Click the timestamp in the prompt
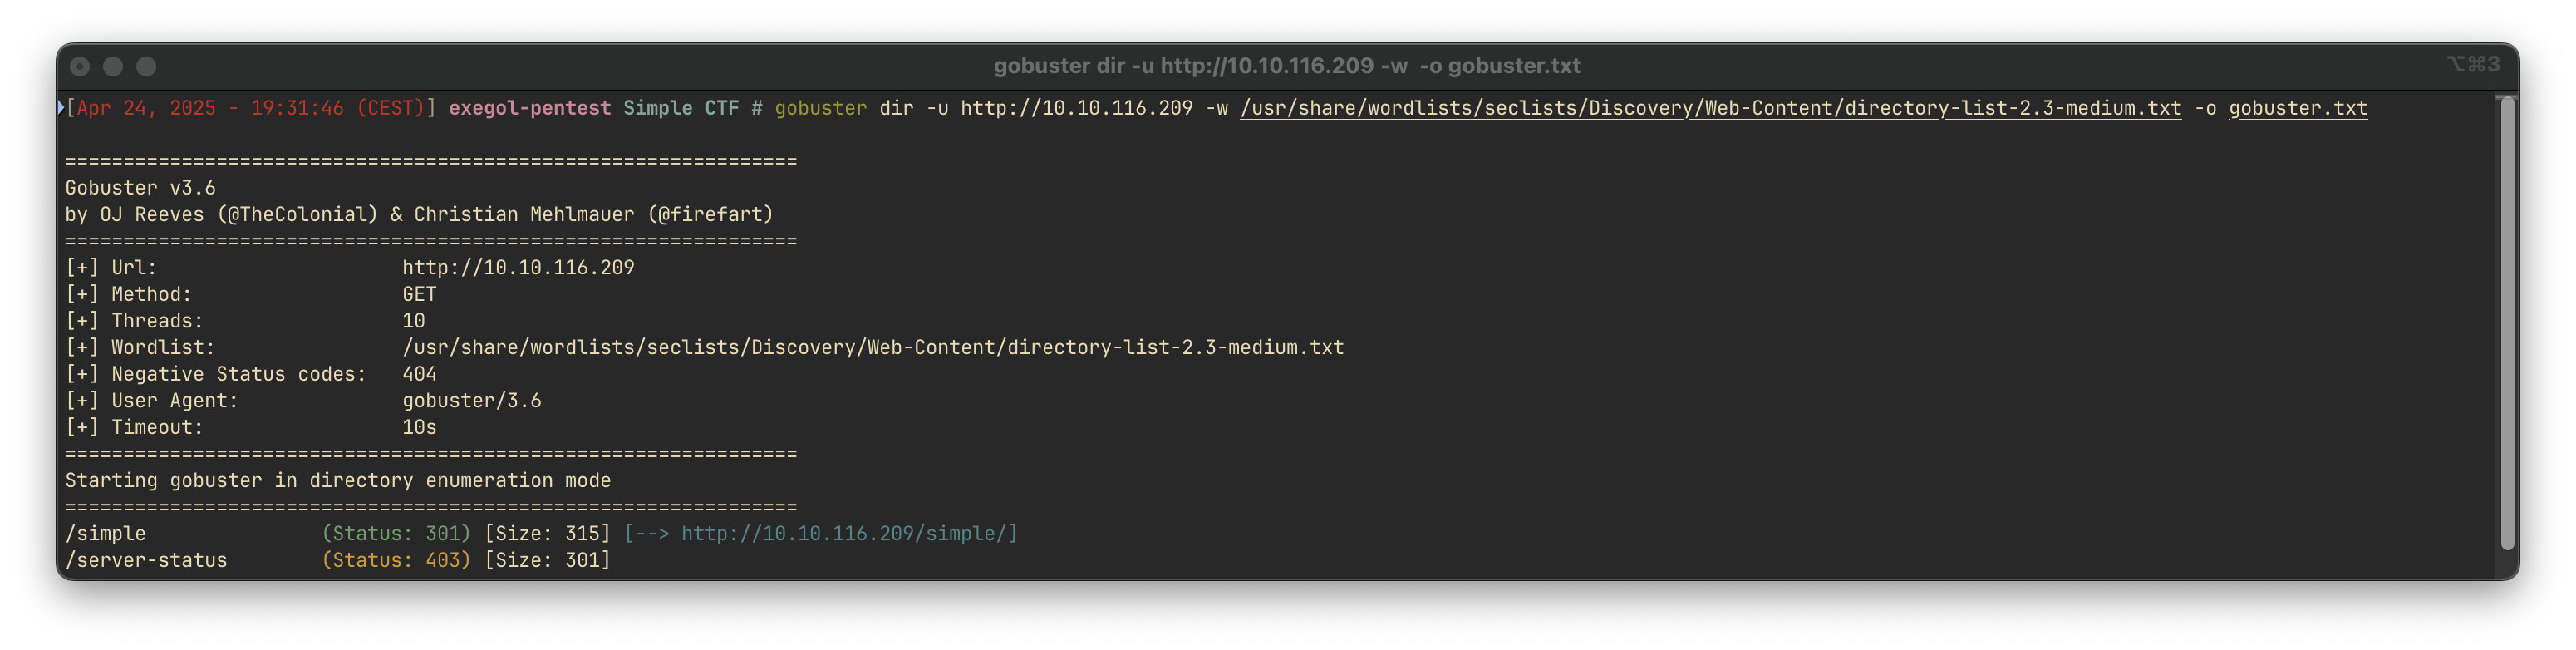2576x650 pixels. 251,108
